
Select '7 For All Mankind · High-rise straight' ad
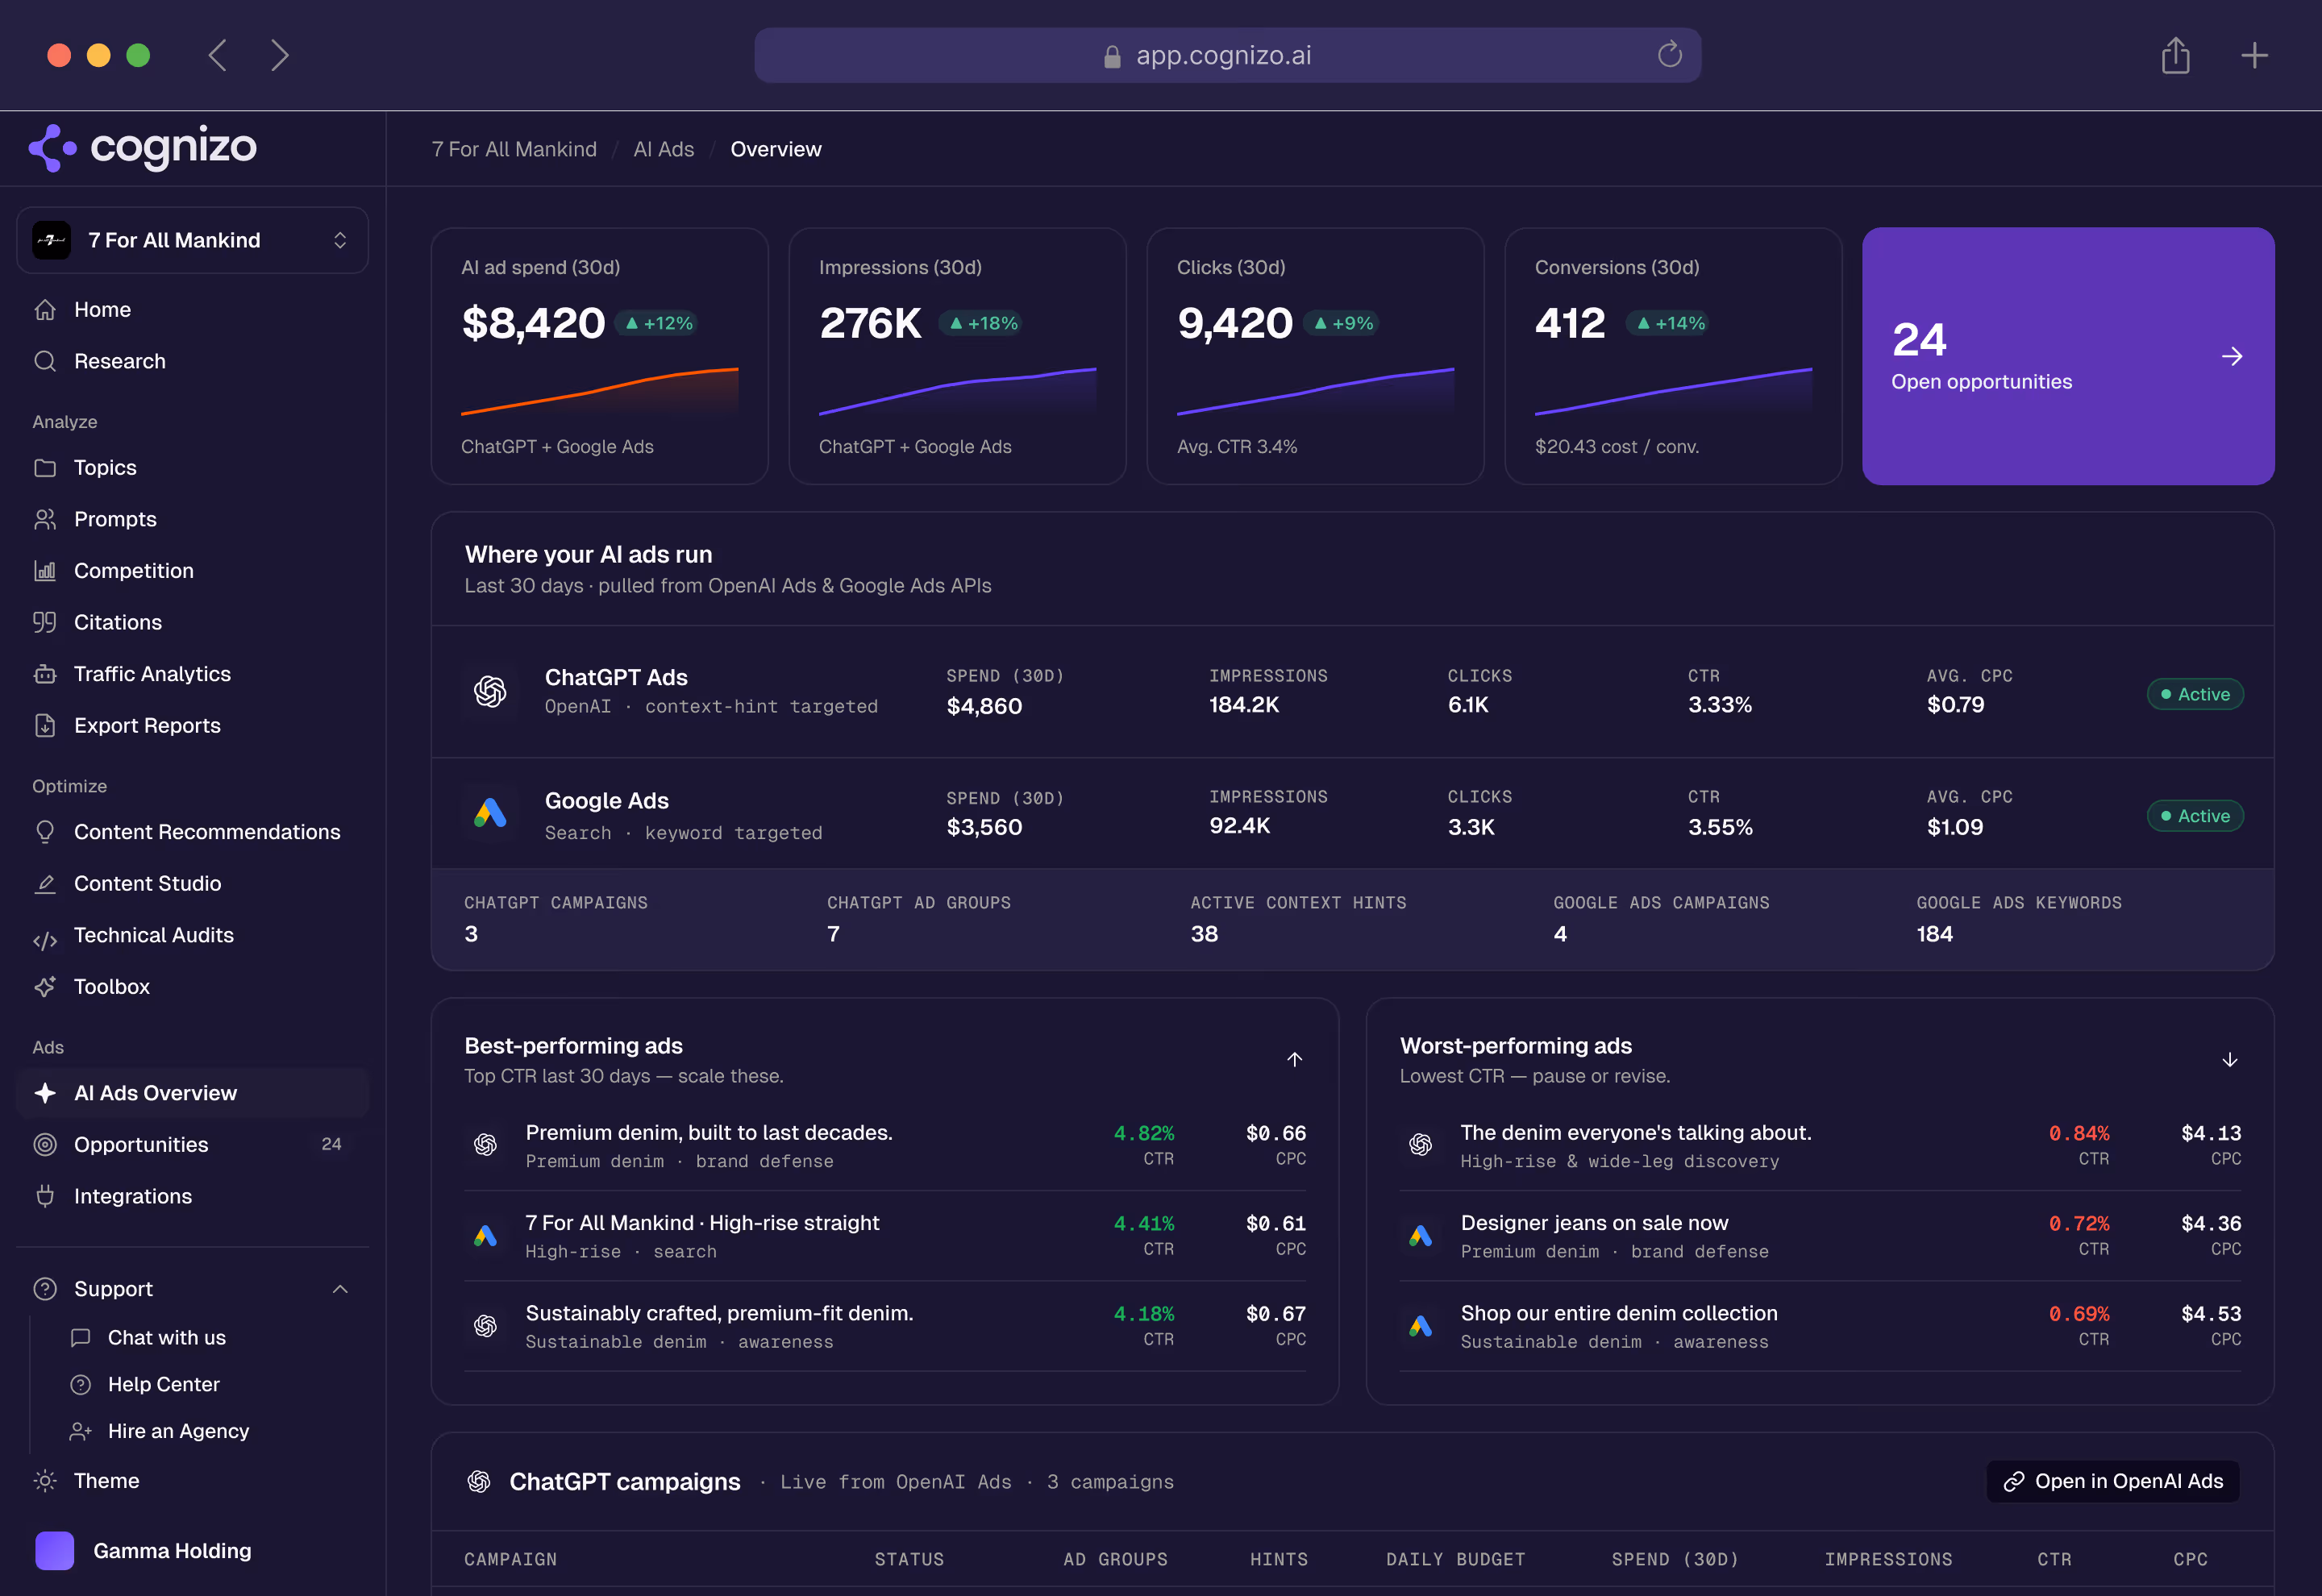click(x=885, y=1237)
